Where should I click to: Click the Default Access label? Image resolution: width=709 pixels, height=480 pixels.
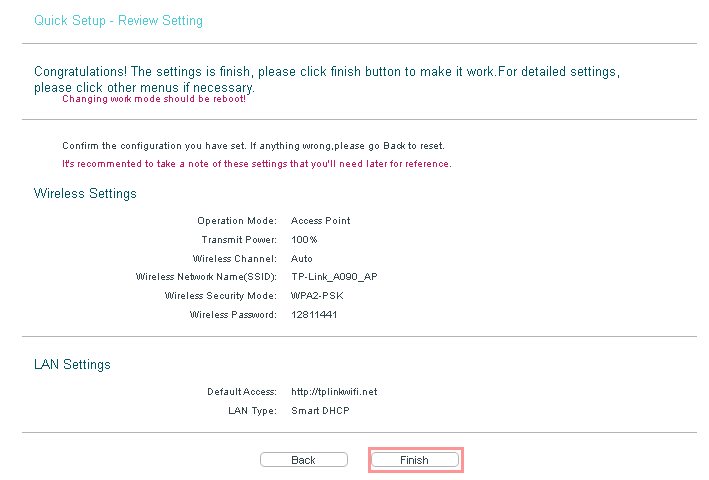pyautogui.click(x=241, y=392)
